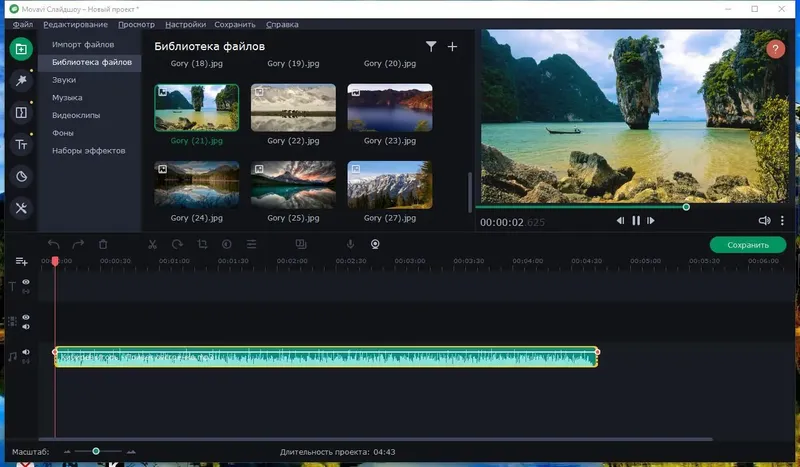Open the Редактирование menu

[76, 24]
